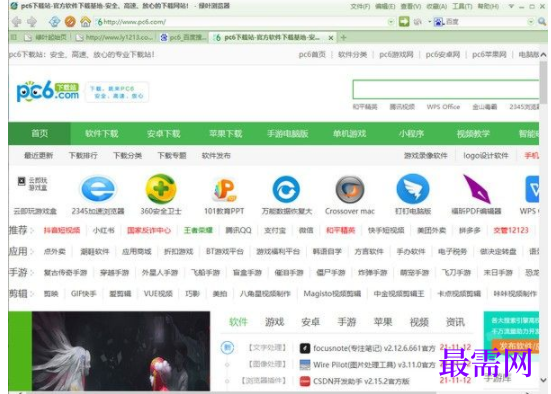Close the pc6下载站 tab
Image resolution: width=551 pixels, height=394 pixels.
[x=331, y=38]
